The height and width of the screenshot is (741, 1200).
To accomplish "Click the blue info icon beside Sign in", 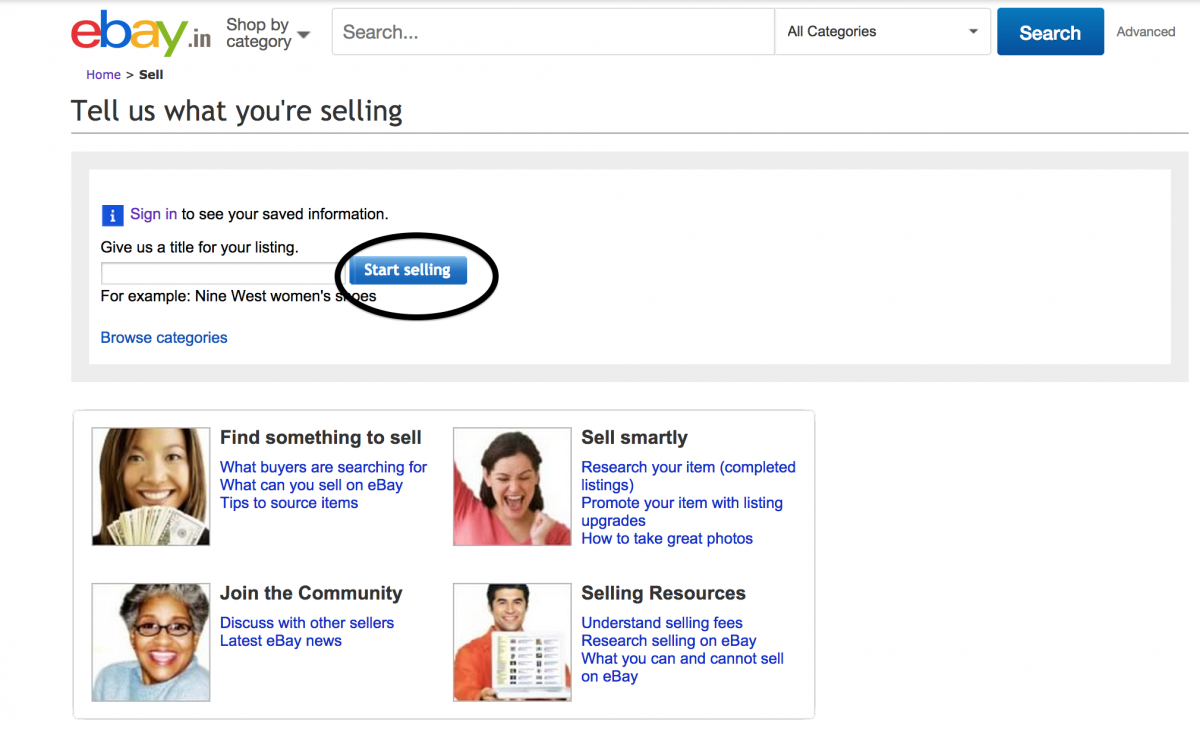I will (x=112, y=215).
